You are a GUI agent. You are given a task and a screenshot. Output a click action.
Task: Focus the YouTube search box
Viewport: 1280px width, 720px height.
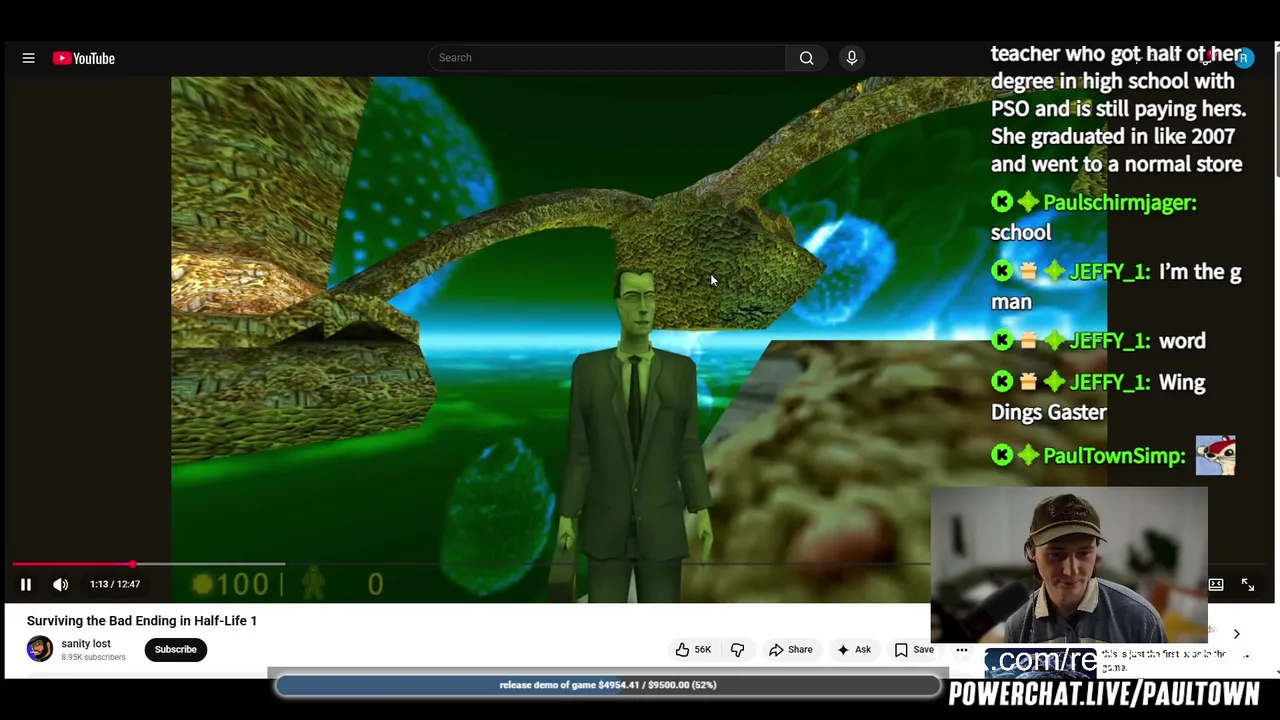click(607, 58)
